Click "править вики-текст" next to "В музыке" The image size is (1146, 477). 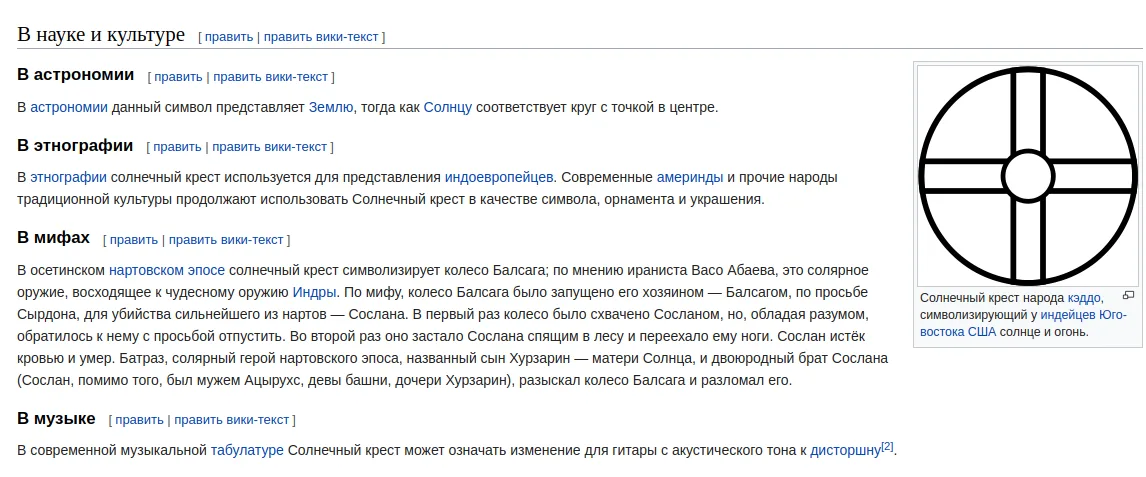[x=232, y=420]
